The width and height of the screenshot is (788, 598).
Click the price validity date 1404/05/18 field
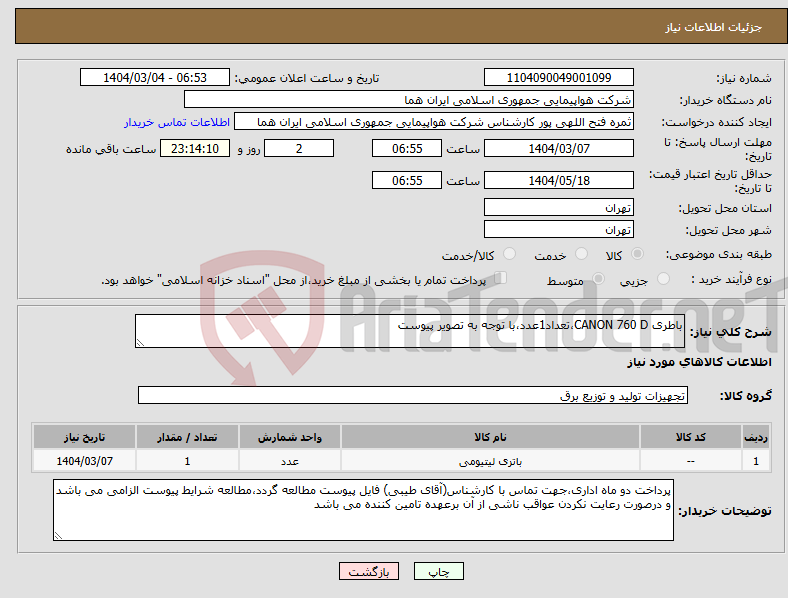559,180
